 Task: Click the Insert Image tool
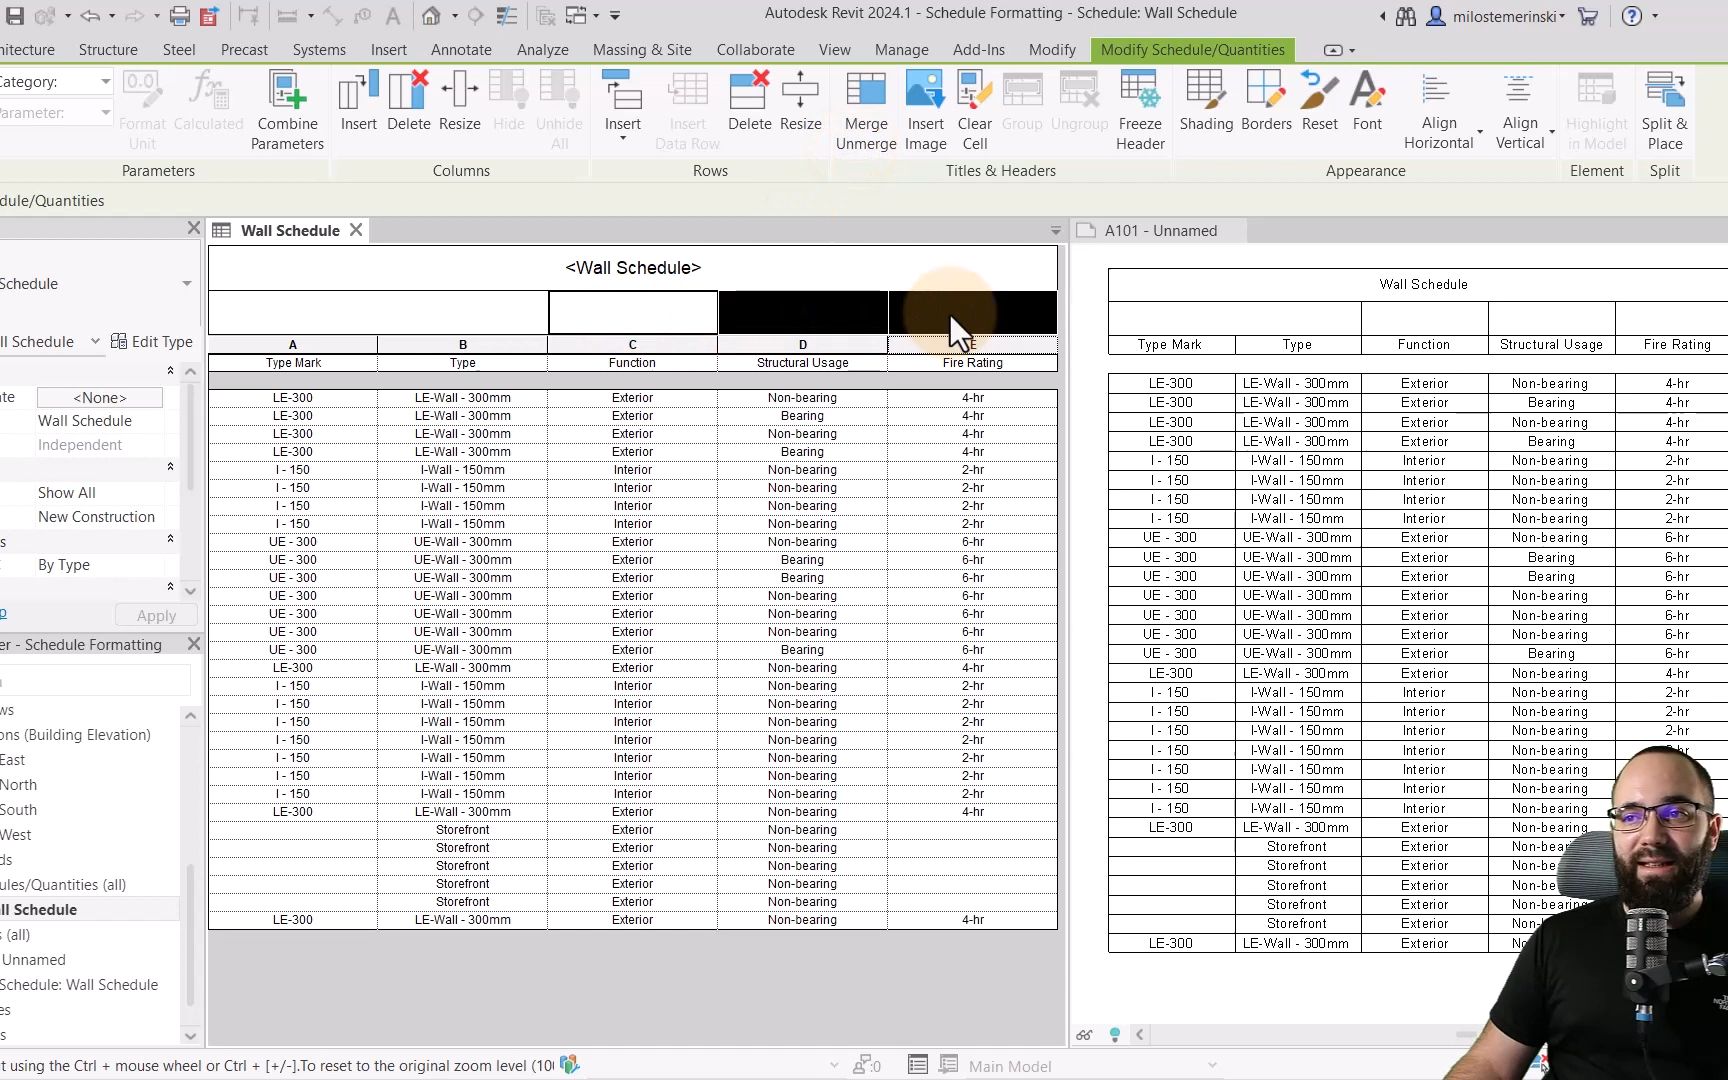[x=925, y=108]
